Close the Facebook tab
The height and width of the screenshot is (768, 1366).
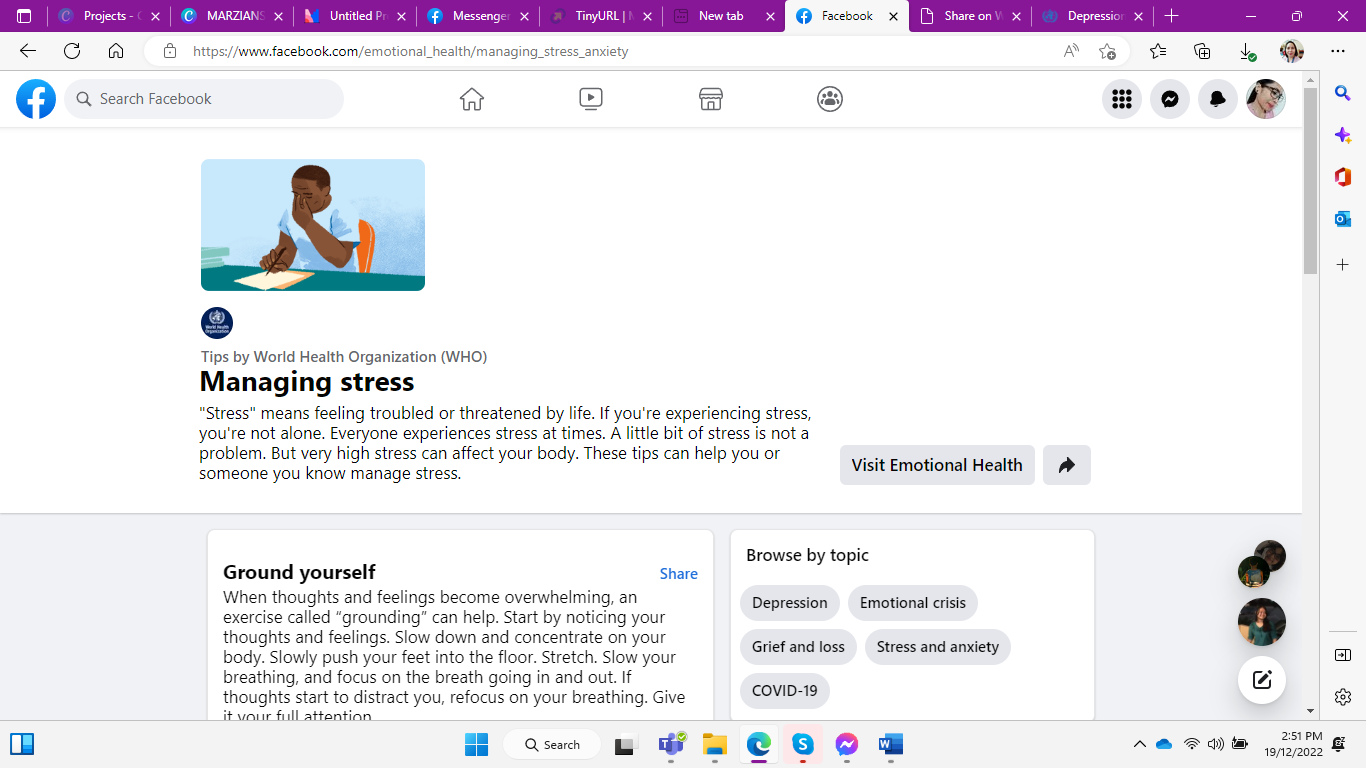coord(894,16)
